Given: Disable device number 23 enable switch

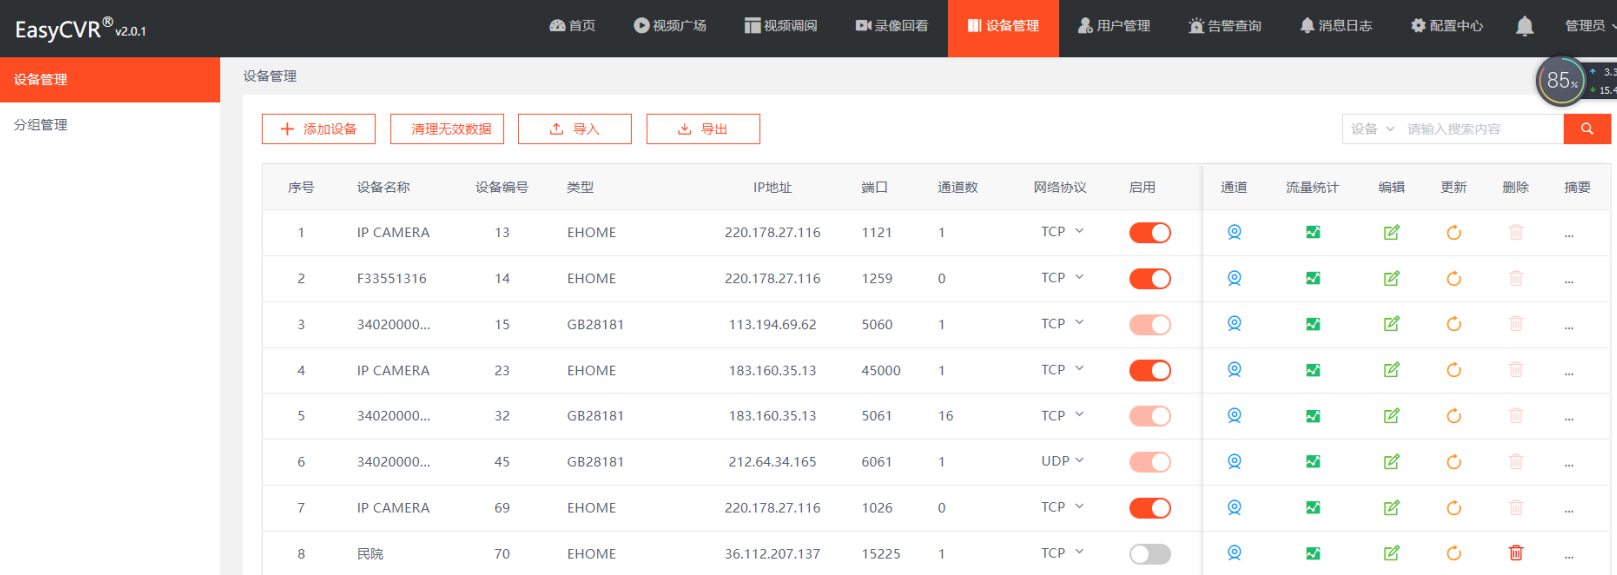Looking at the screenshot, I should point(1150,370).
